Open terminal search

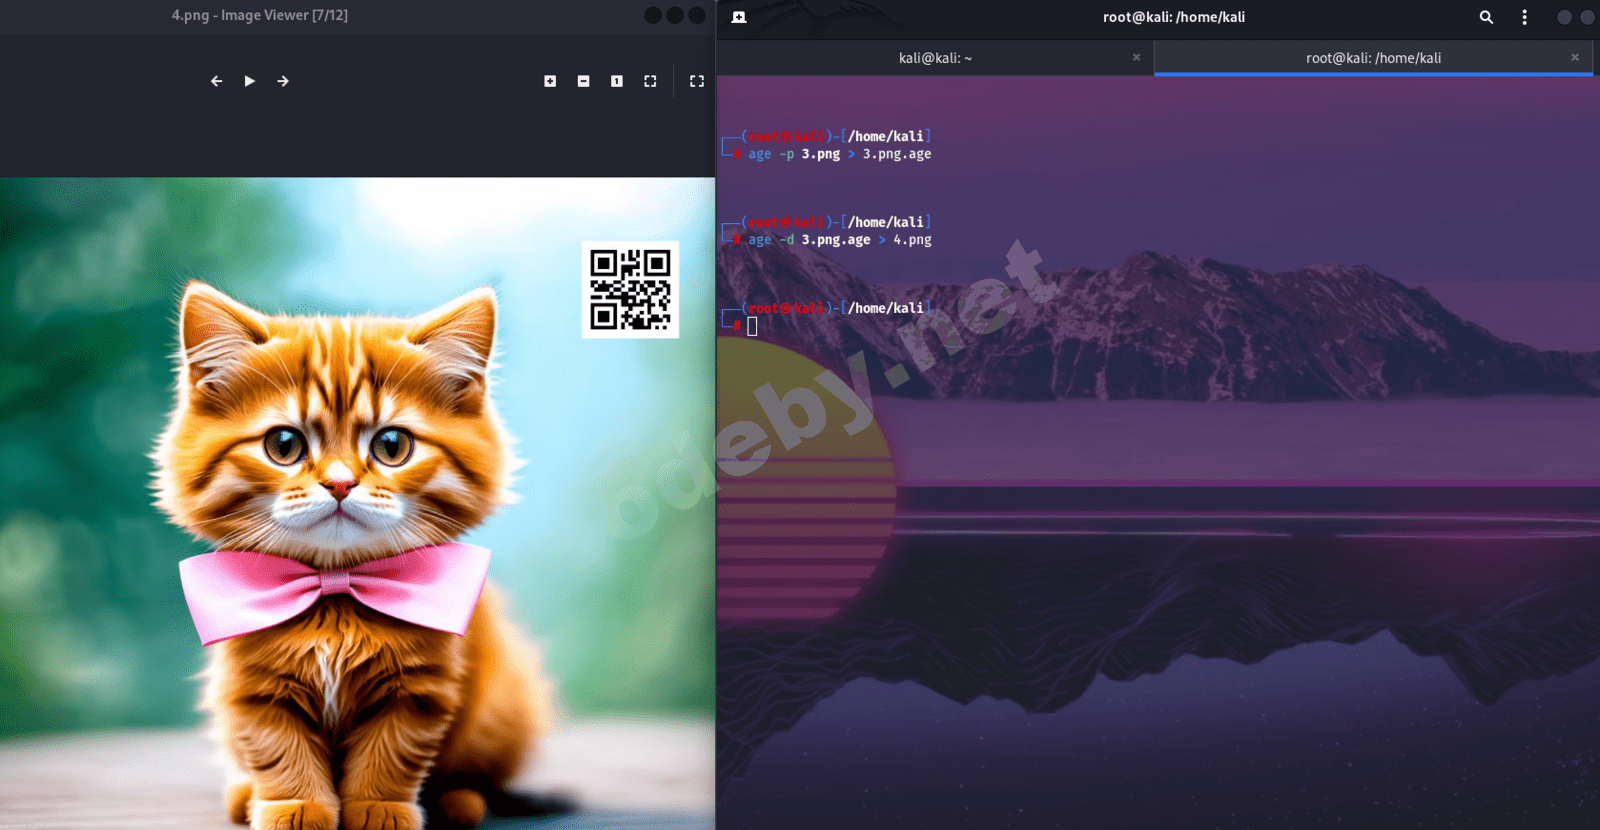pos(1486,17)
